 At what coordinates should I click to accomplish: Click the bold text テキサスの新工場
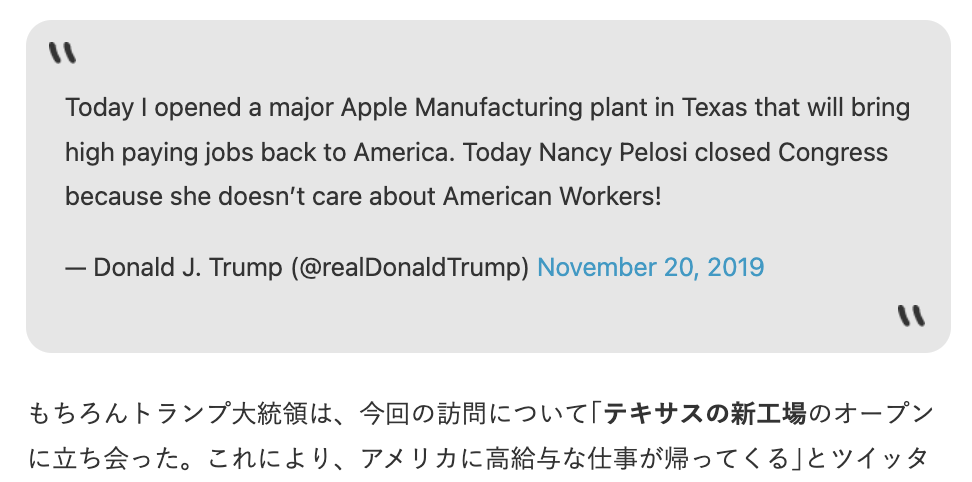705,414
